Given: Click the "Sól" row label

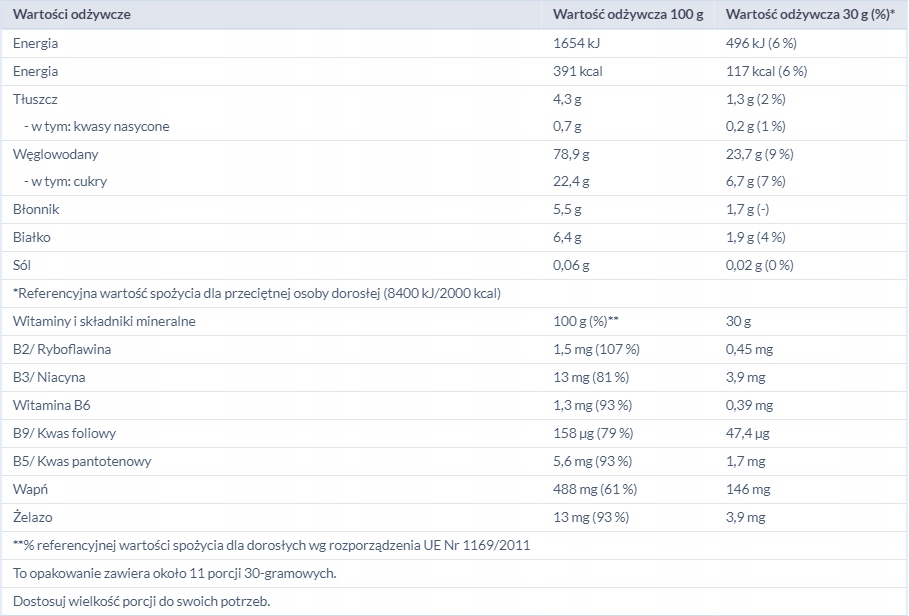Looking at the screenshot, I should [23, 265].
